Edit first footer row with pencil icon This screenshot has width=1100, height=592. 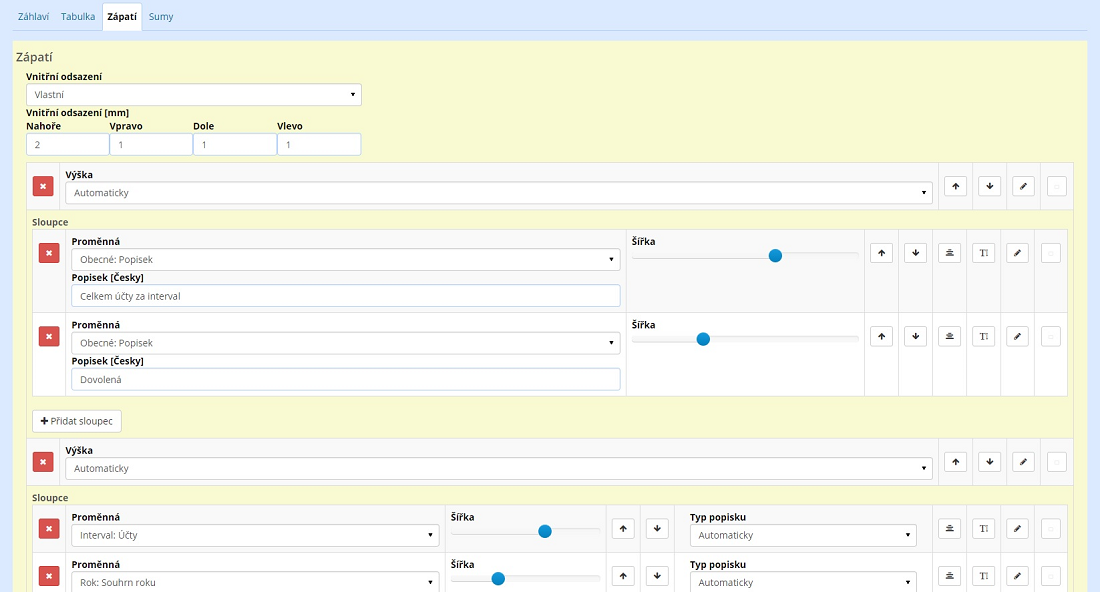pos(1023,186)
